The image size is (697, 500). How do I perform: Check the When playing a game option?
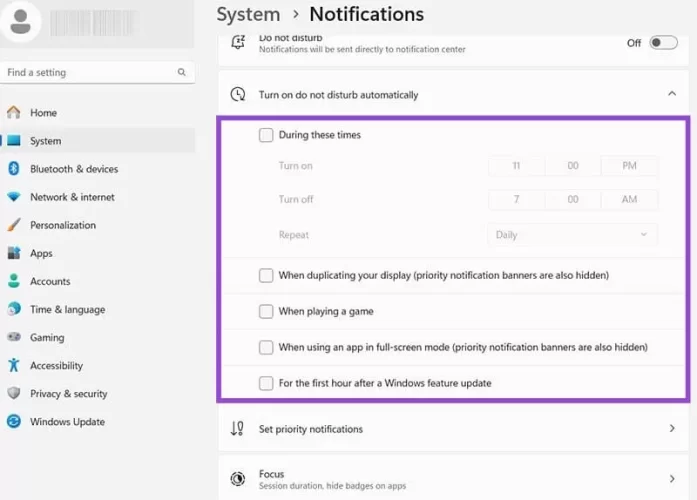[266, 311]
